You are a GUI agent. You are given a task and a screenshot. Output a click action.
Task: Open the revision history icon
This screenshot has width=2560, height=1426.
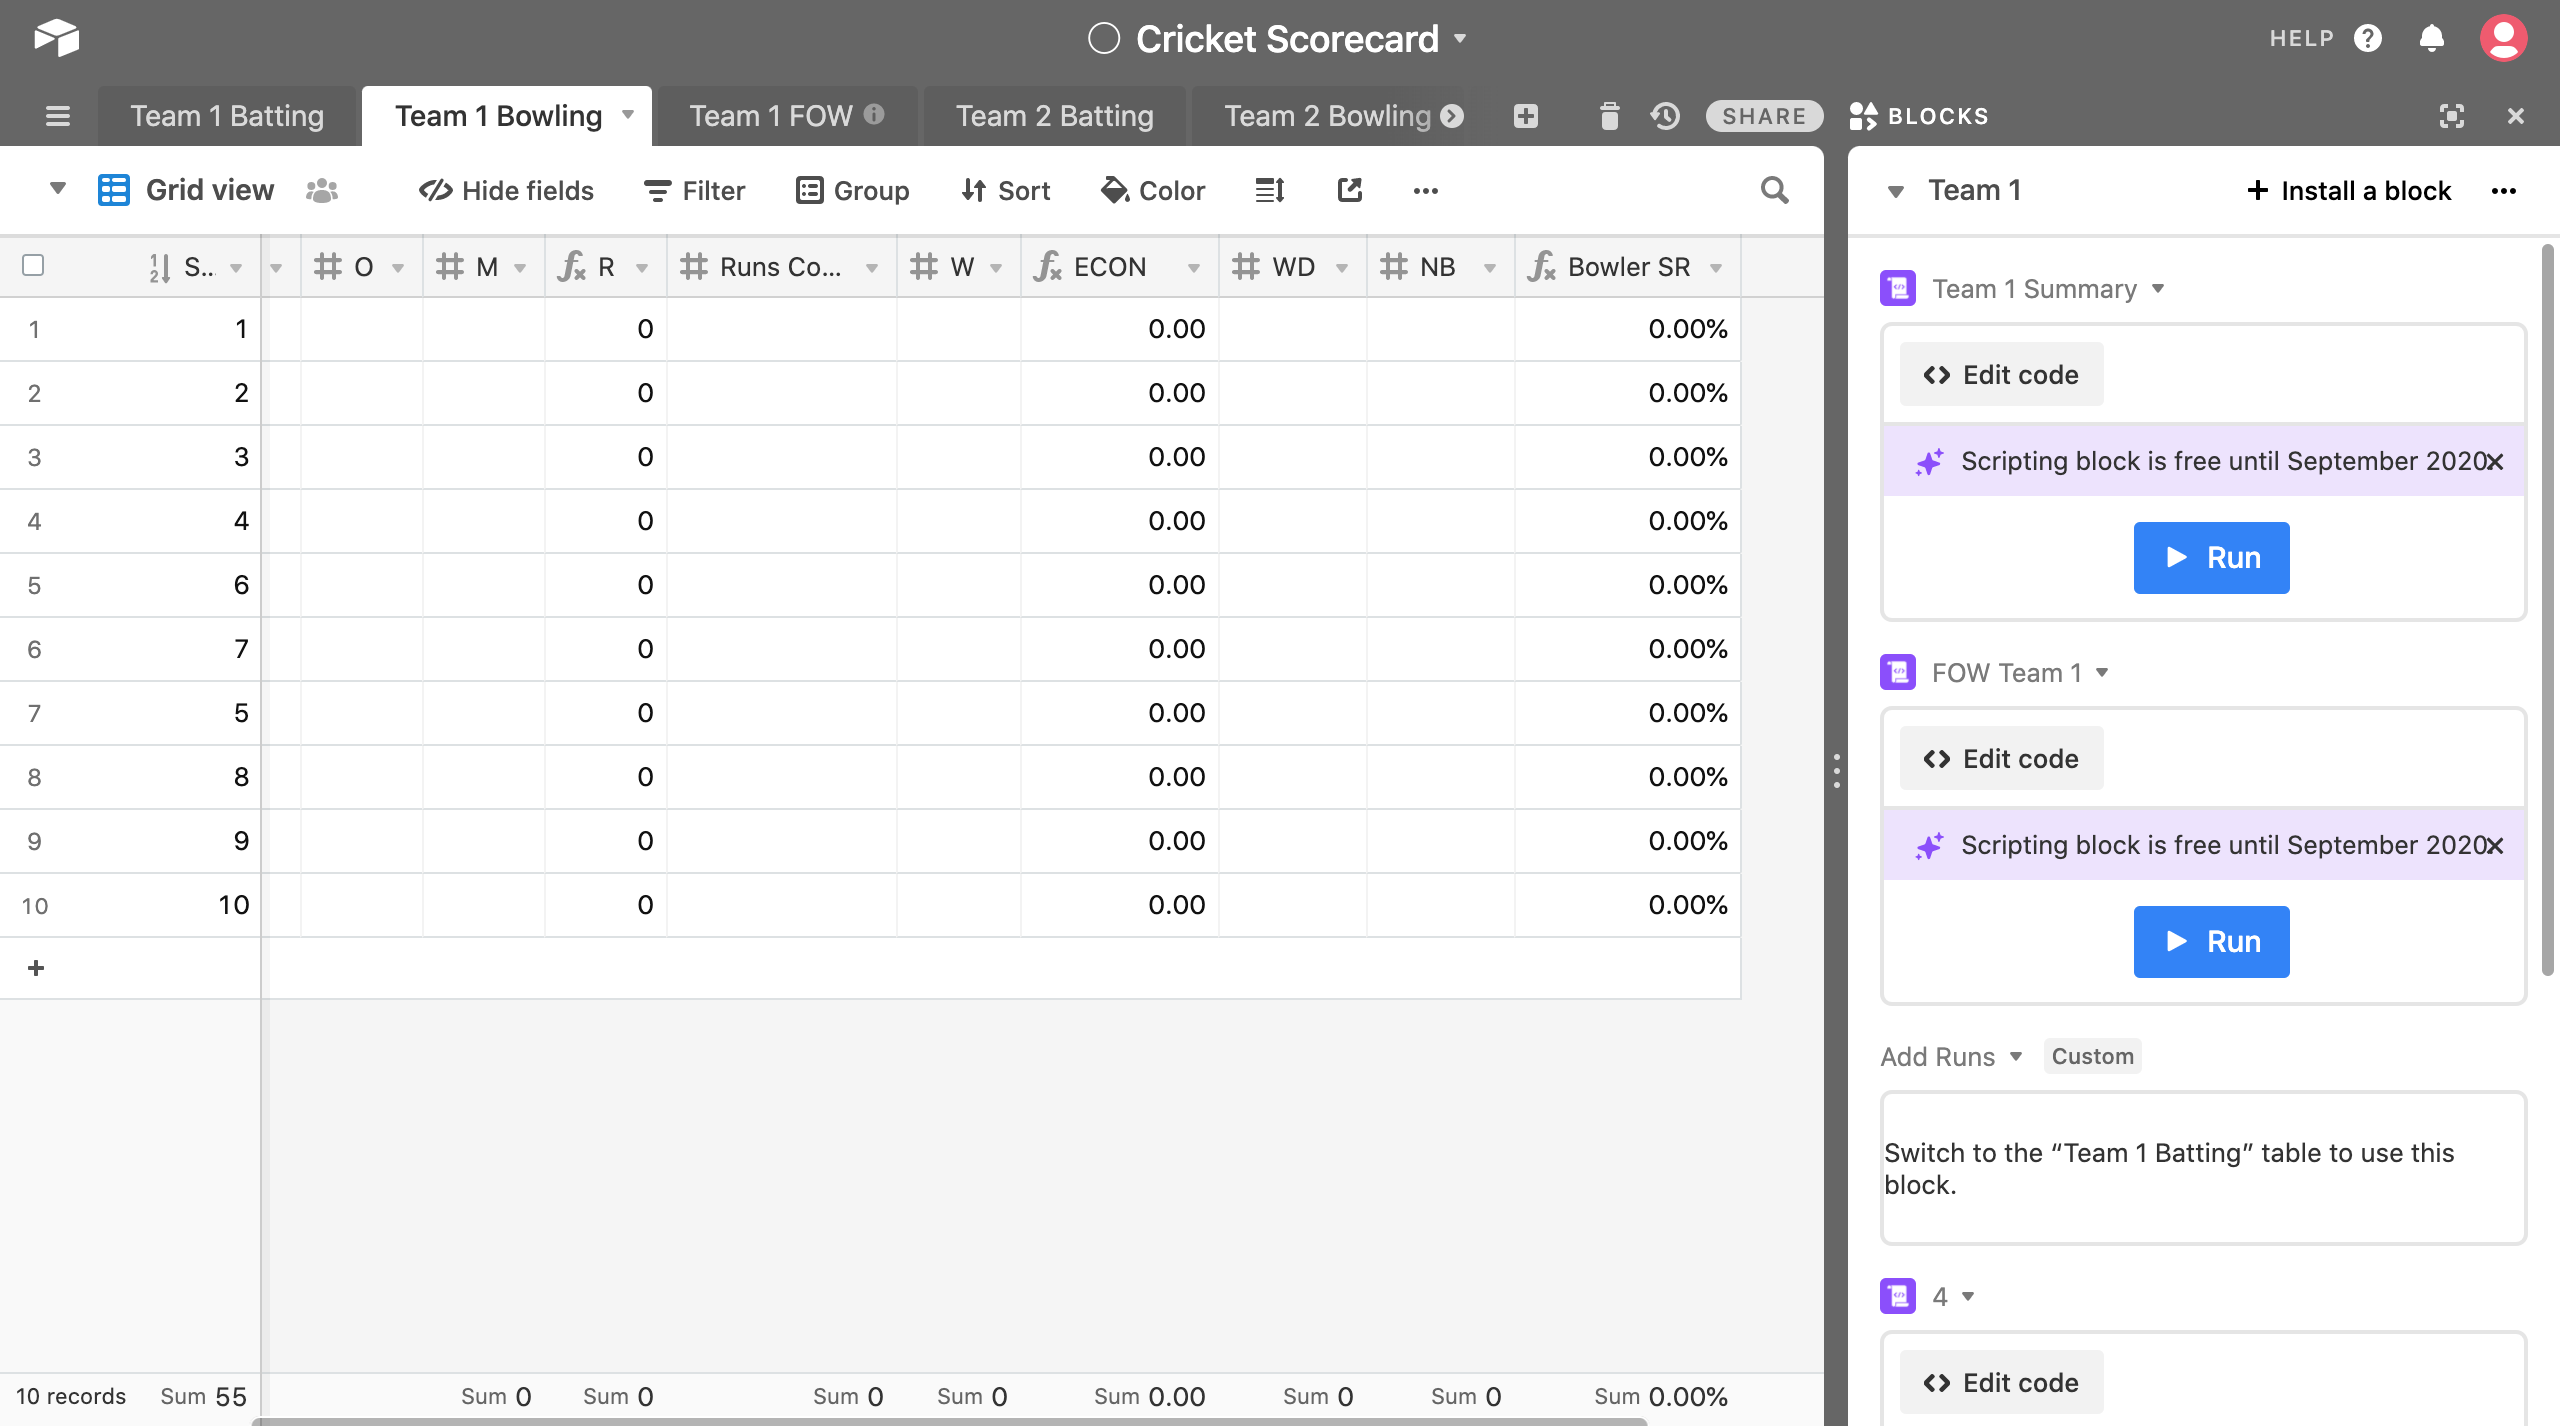pos(1665,116)
